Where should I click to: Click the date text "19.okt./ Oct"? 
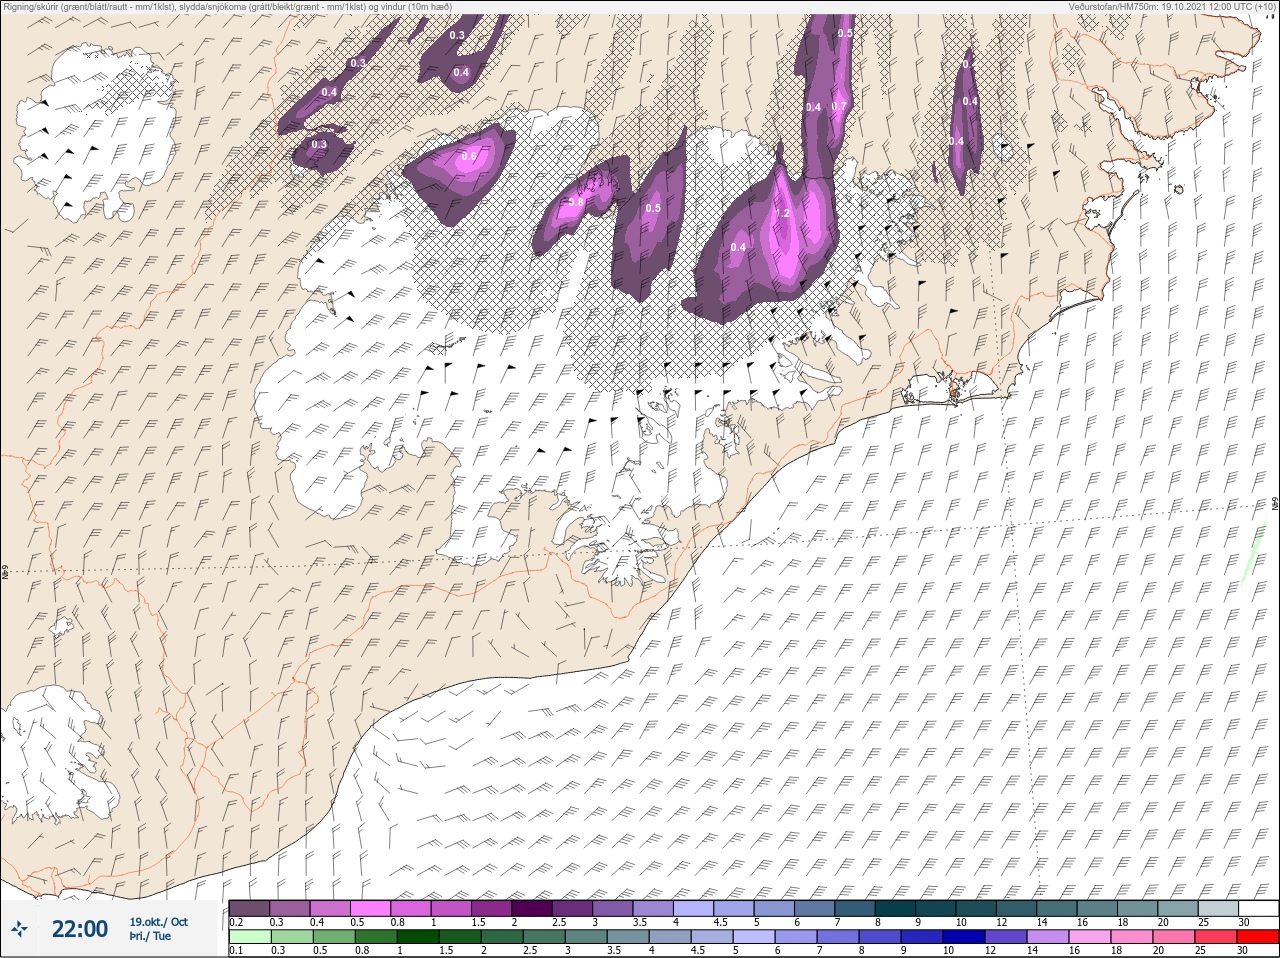pos(158,921)
